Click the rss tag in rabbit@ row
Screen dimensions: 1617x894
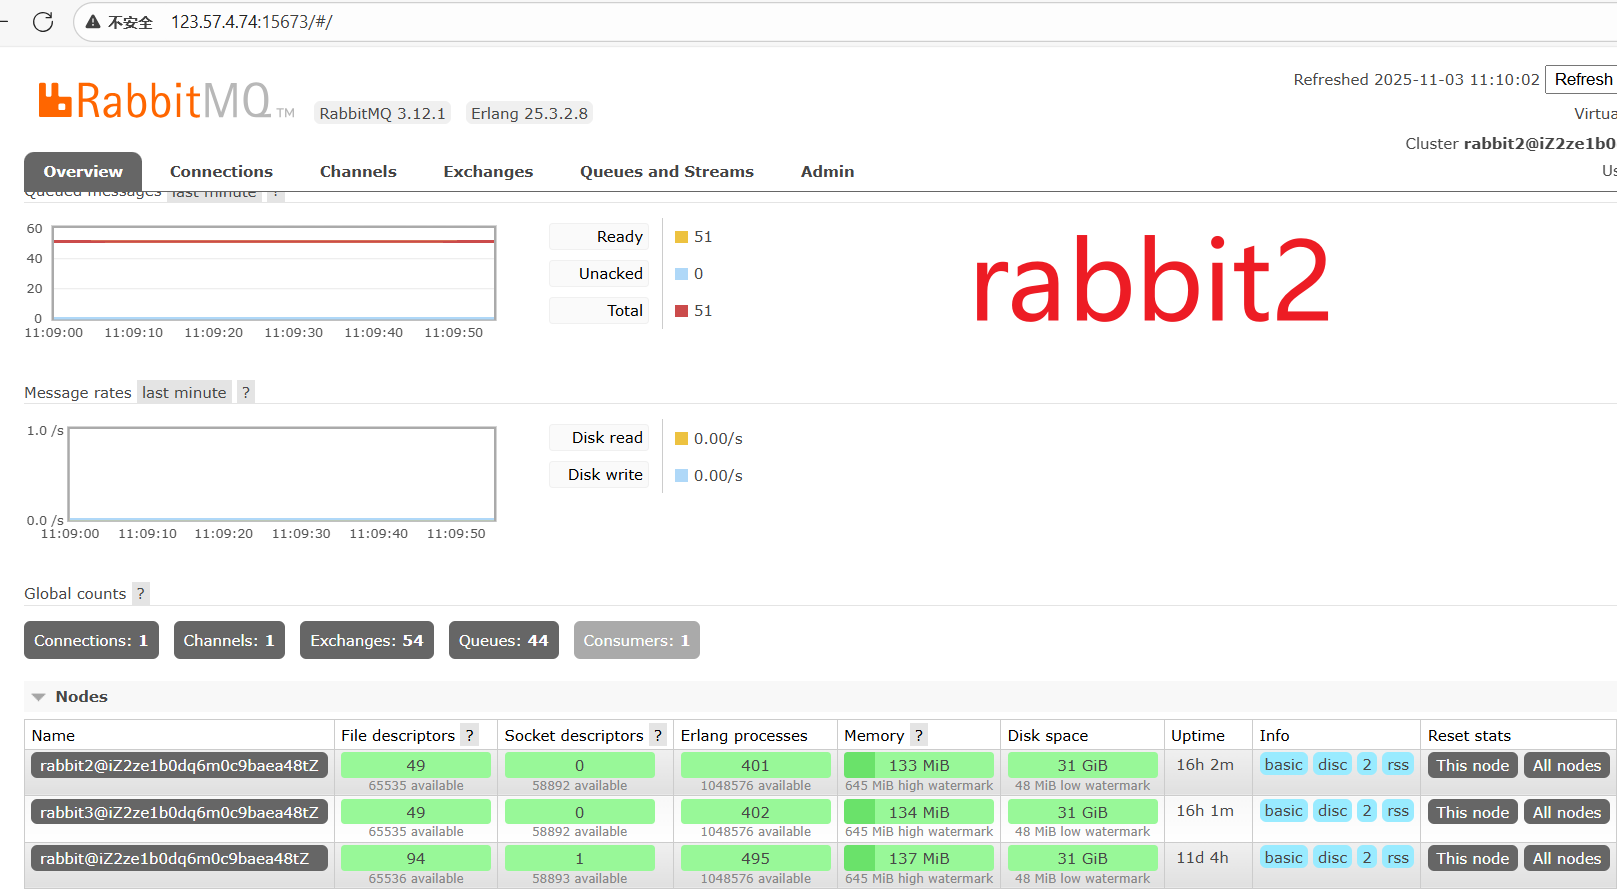1398,857
